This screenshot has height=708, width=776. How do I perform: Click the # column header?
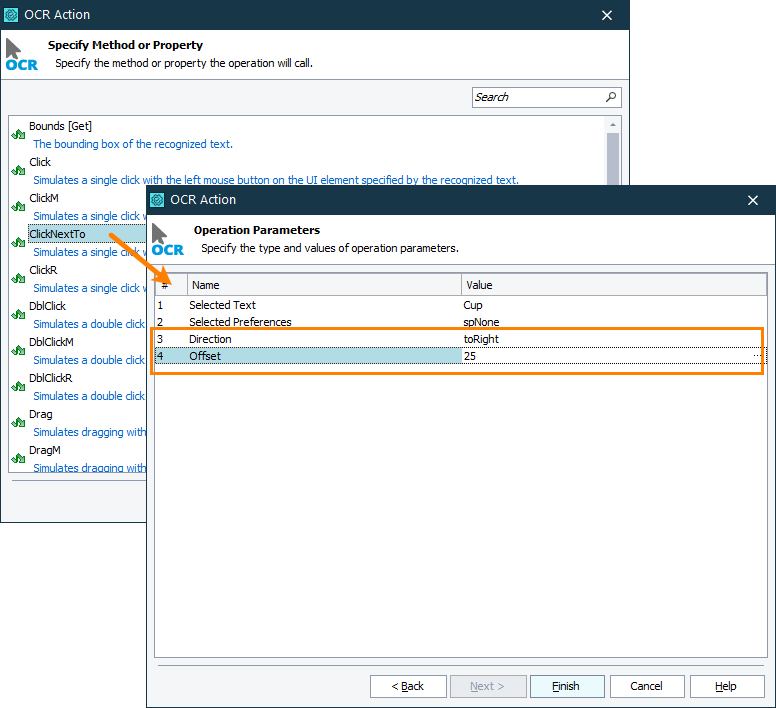point(171,285)
